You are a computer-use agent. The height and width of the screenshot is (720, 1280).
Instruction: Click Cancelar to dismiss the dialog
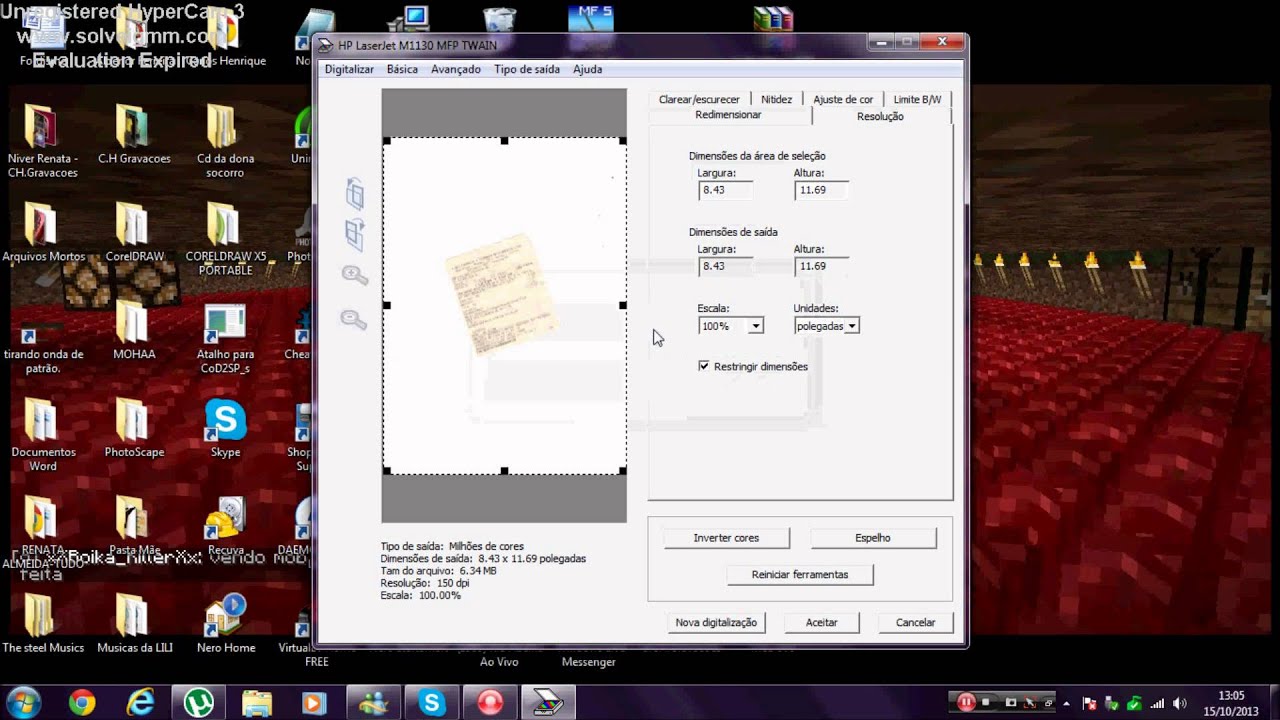click(x=915, y=622)
